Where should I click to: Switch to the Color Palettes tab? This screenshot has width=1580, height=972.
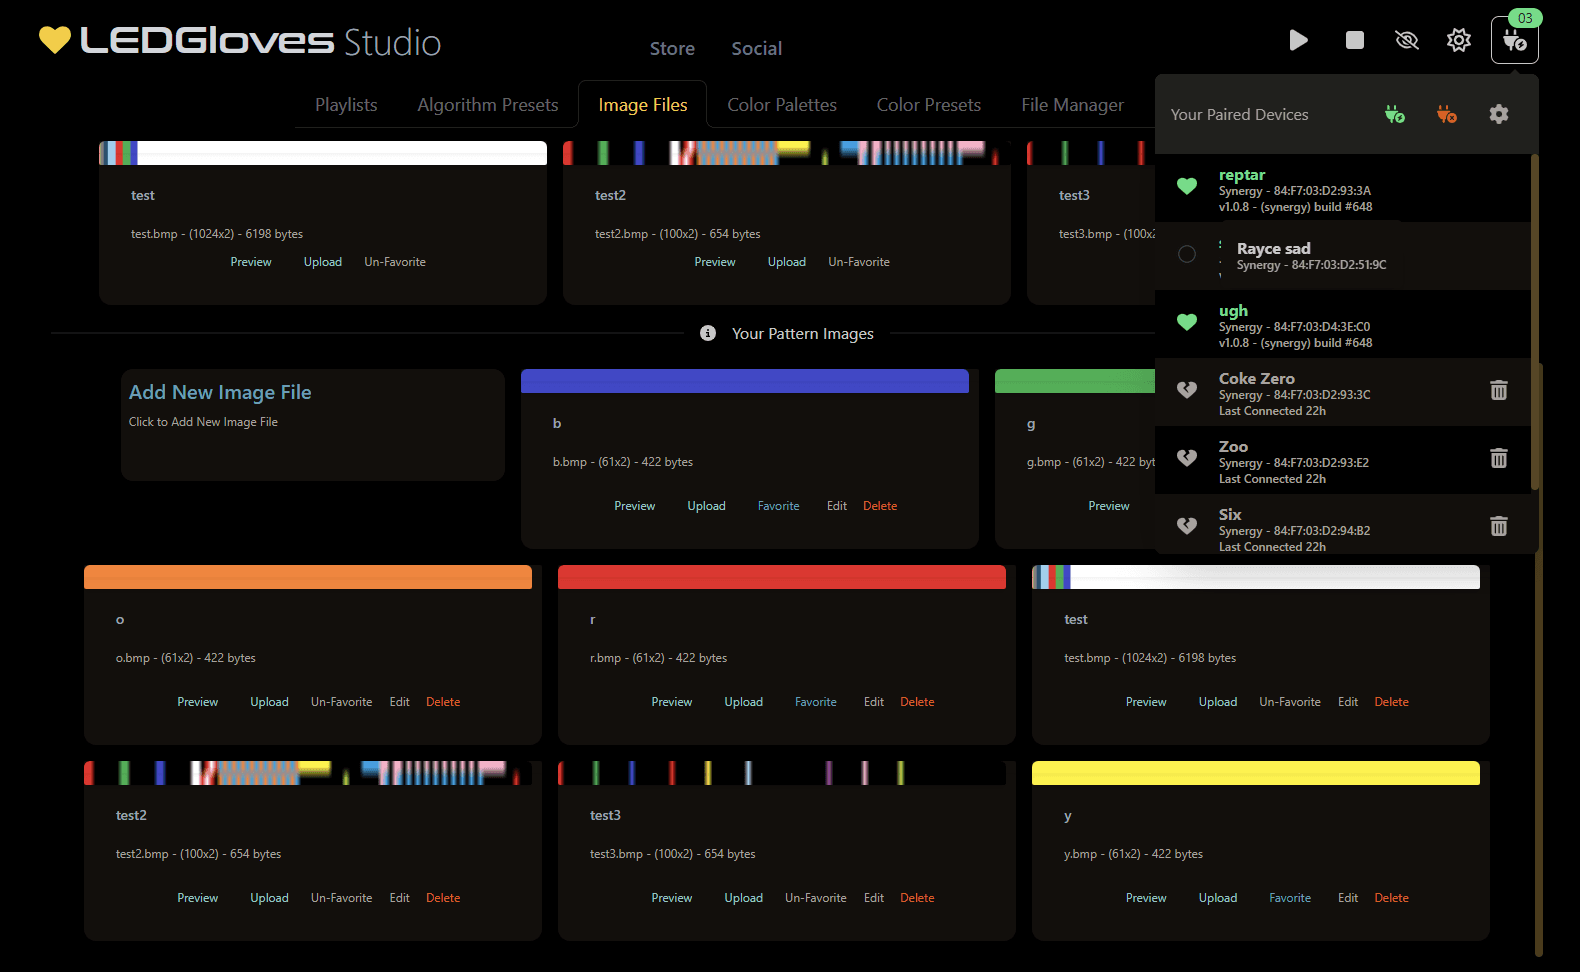pyautogui.click(x=781, y=105)
